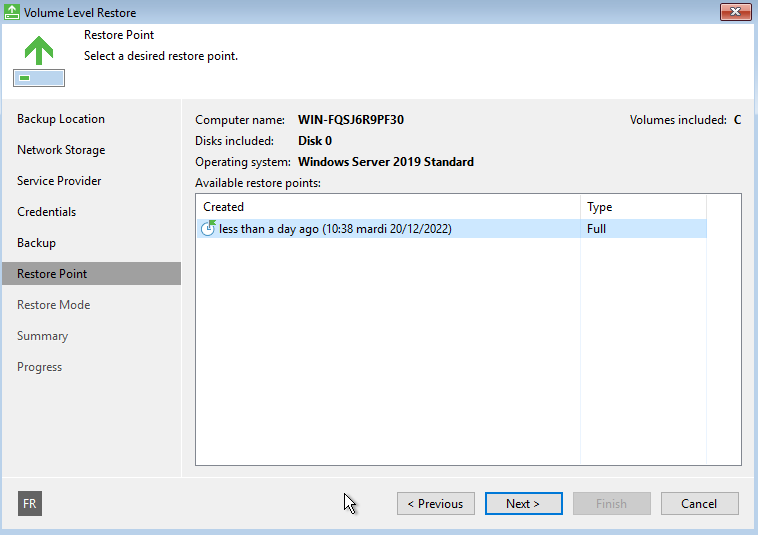Click the green upload arrow wizard icon

tap(39, 61)
